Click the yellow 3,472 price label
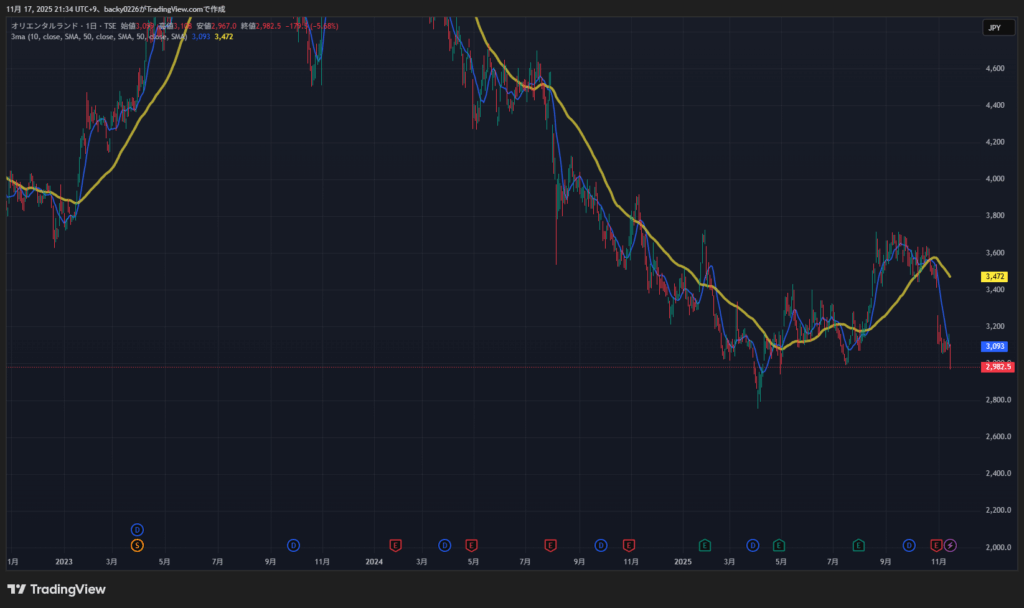Screen dimensions: 1024x608 tap(994, 276)
